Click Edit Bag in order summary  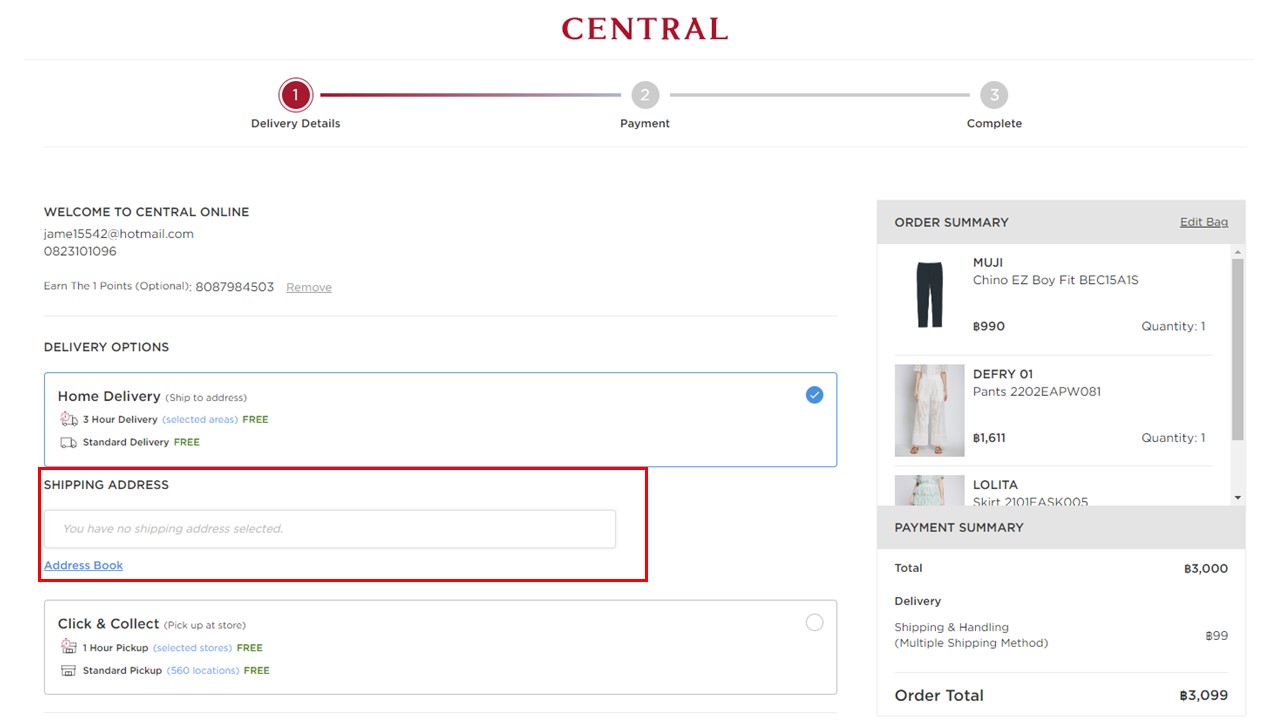point(1204,222)
